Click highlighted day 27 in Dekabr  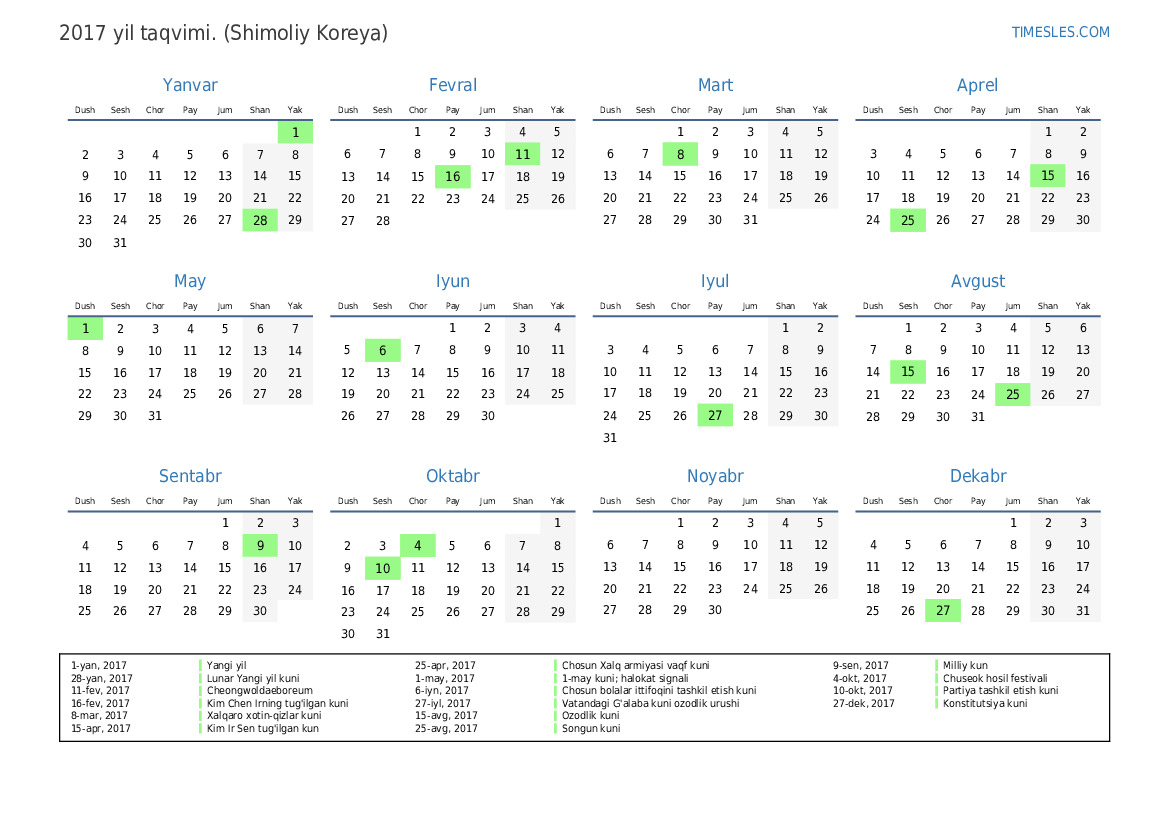[x=942, y=611]
